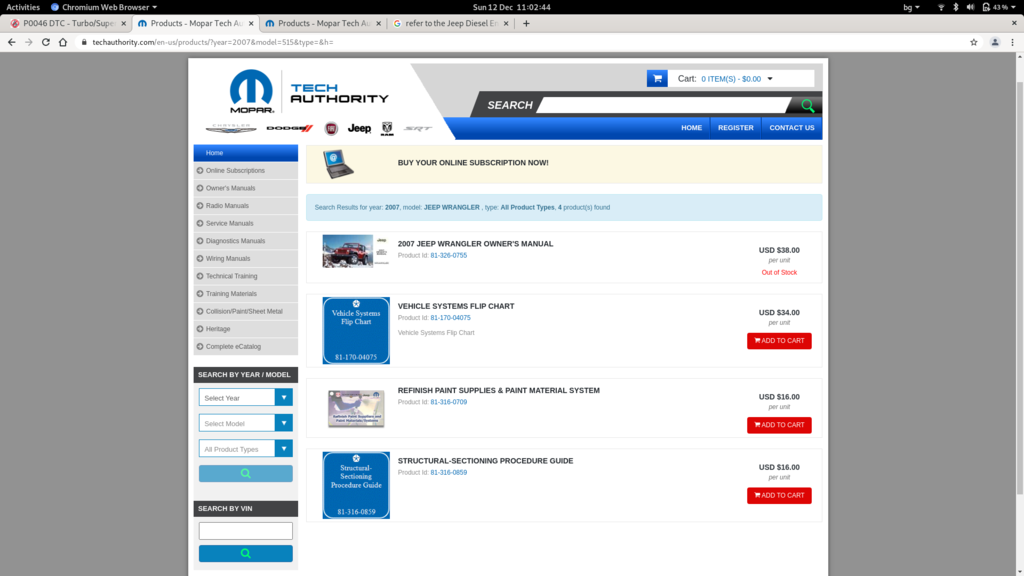Click inside the VIN input field
The image size is (1024, 576).
click(245, 530)
